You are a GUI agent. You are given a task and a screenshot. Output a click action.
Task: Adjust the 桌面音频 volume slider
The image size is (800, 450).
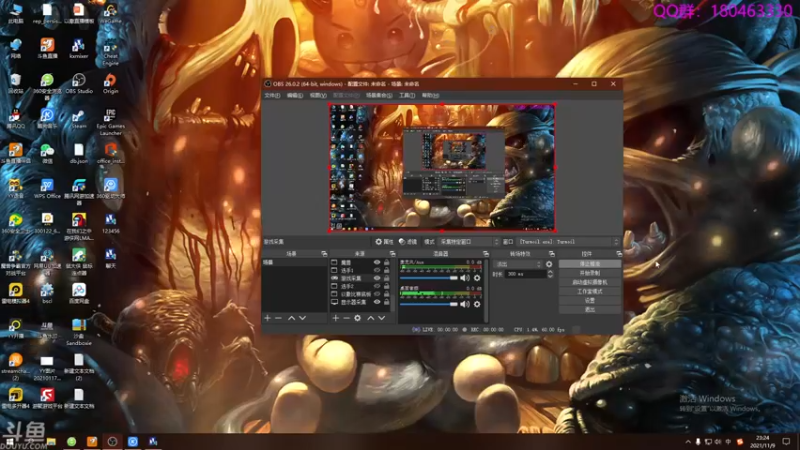pyautogui.click(x=429, y=304)
